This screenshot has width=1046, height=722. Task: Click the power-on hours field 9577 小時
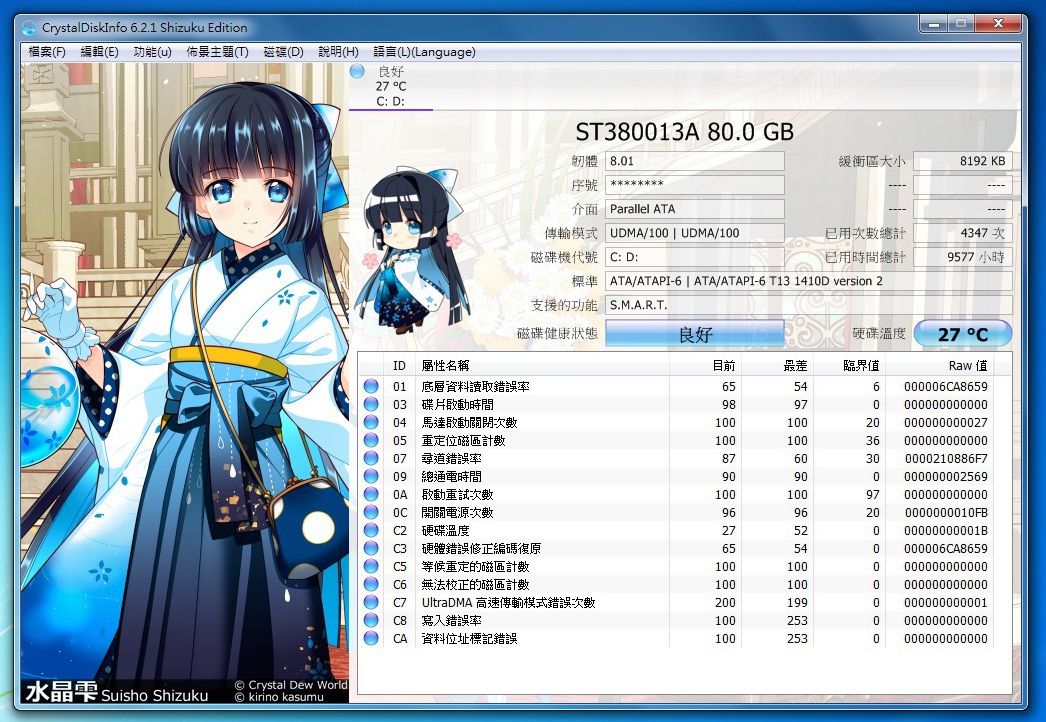[x=963, y=257]
